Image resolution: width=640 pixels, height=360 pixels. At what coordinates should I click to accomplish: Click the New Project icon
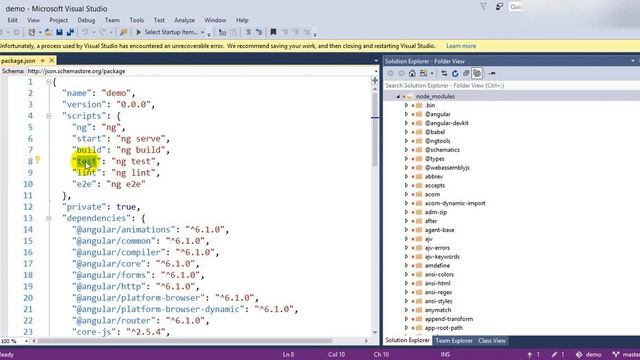pyautogui.click(x=31, y=32)
